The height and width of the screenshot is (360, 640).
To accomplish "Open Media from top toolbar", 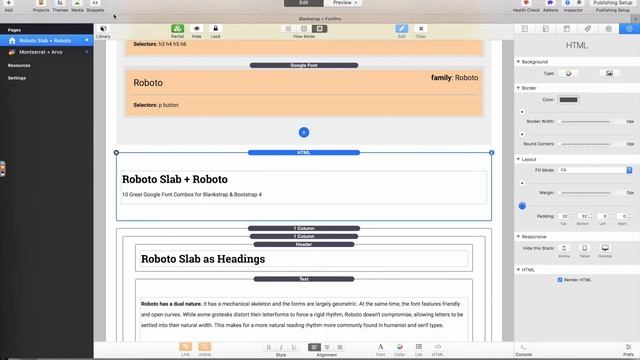I will [x=77, y=5].
